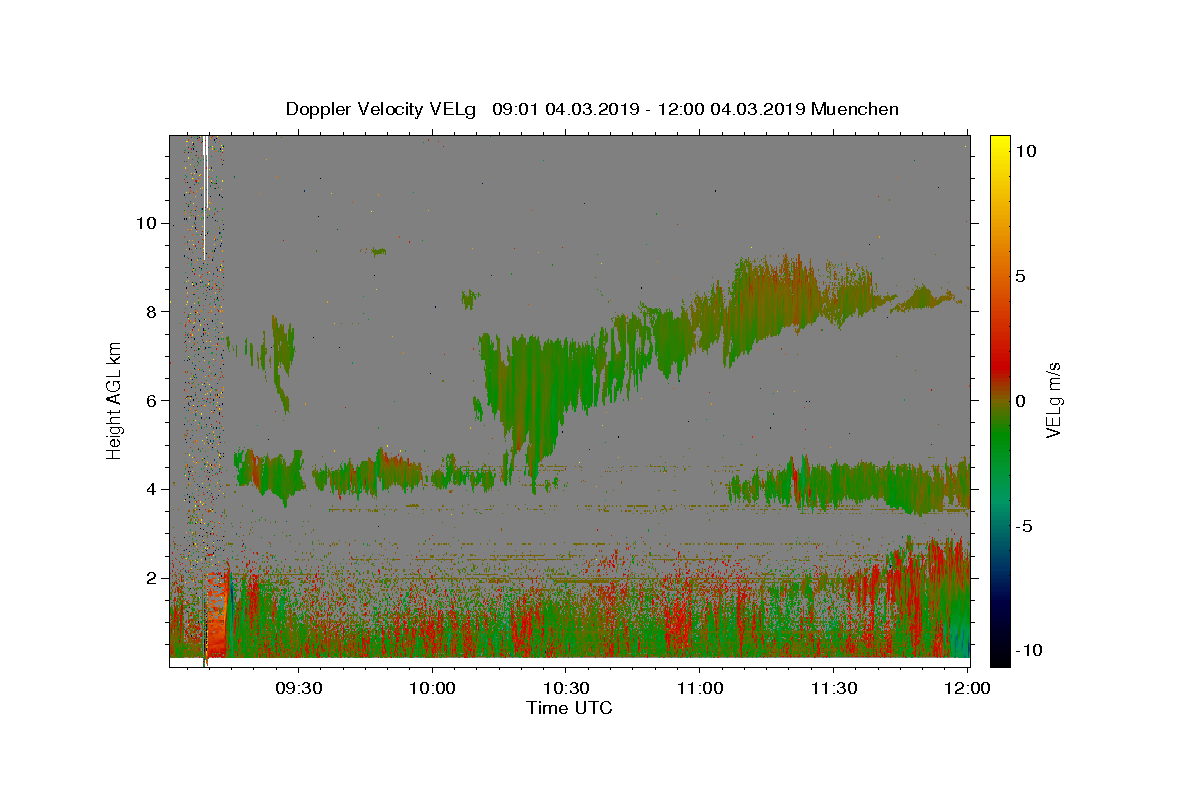
Task: Click the 'Height AGL km' axis title
Action: point(114,400)
